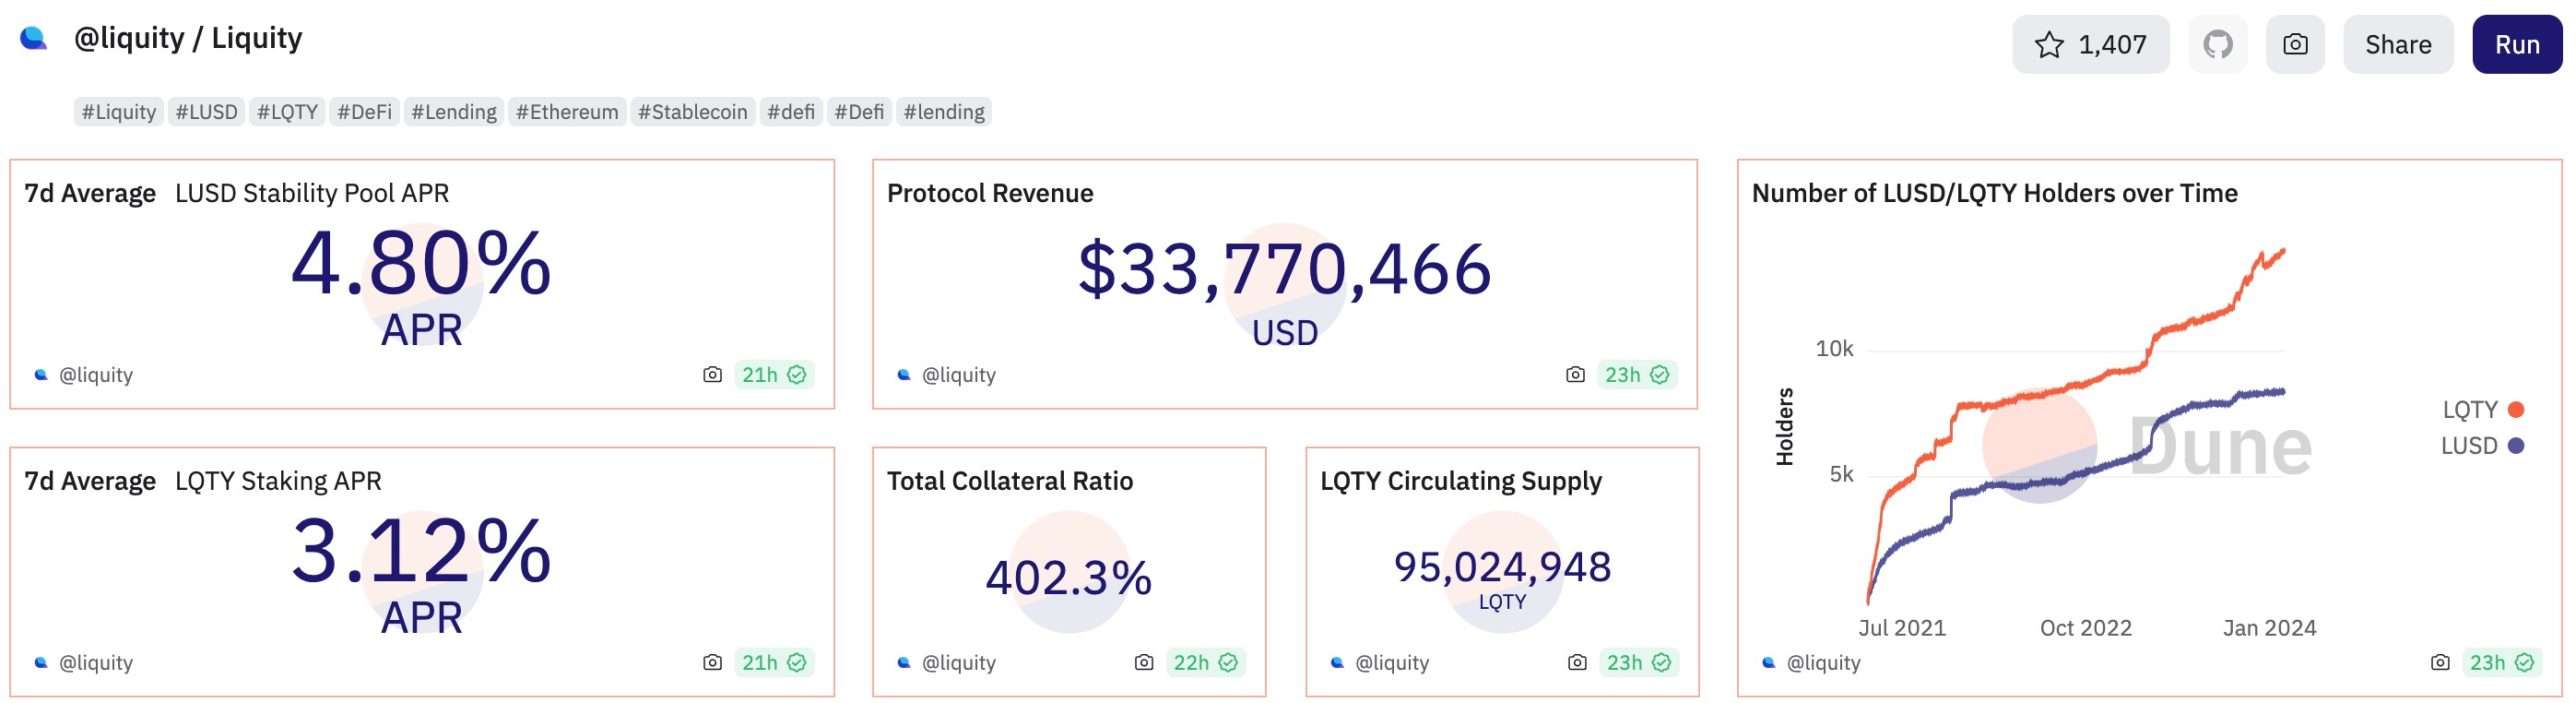Open the #Stablecoin tag
The height and width of the screenshot is (703, 2576).
point(693,112)
